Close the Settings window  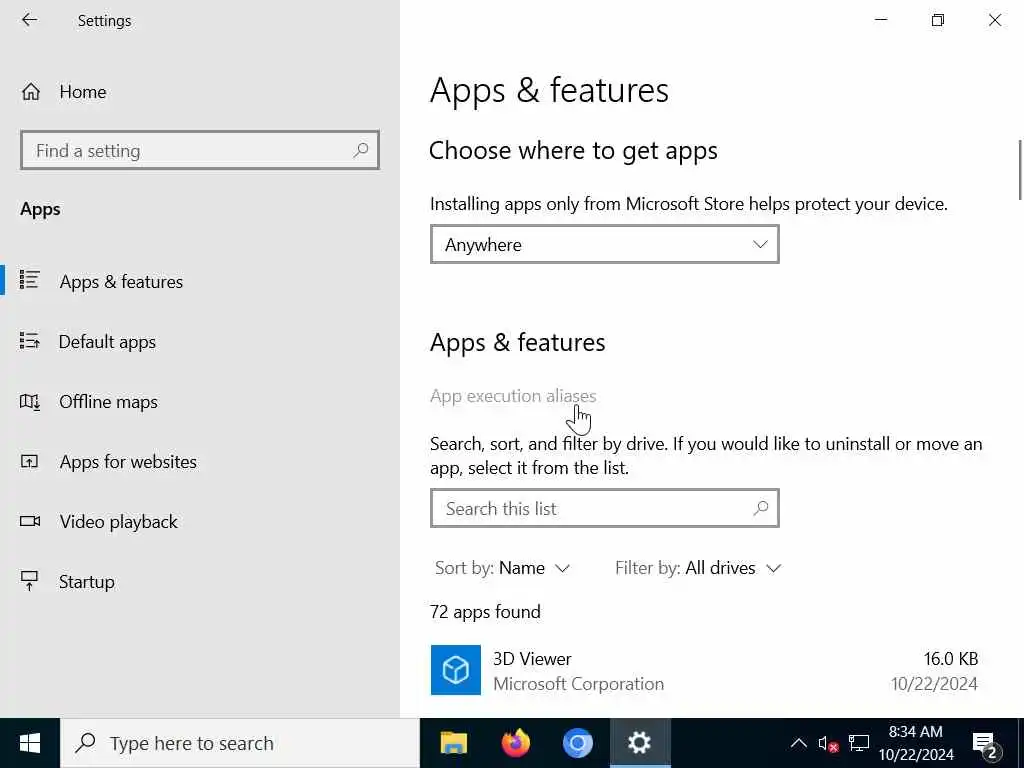pyautogui.click(x=995, y=20)
